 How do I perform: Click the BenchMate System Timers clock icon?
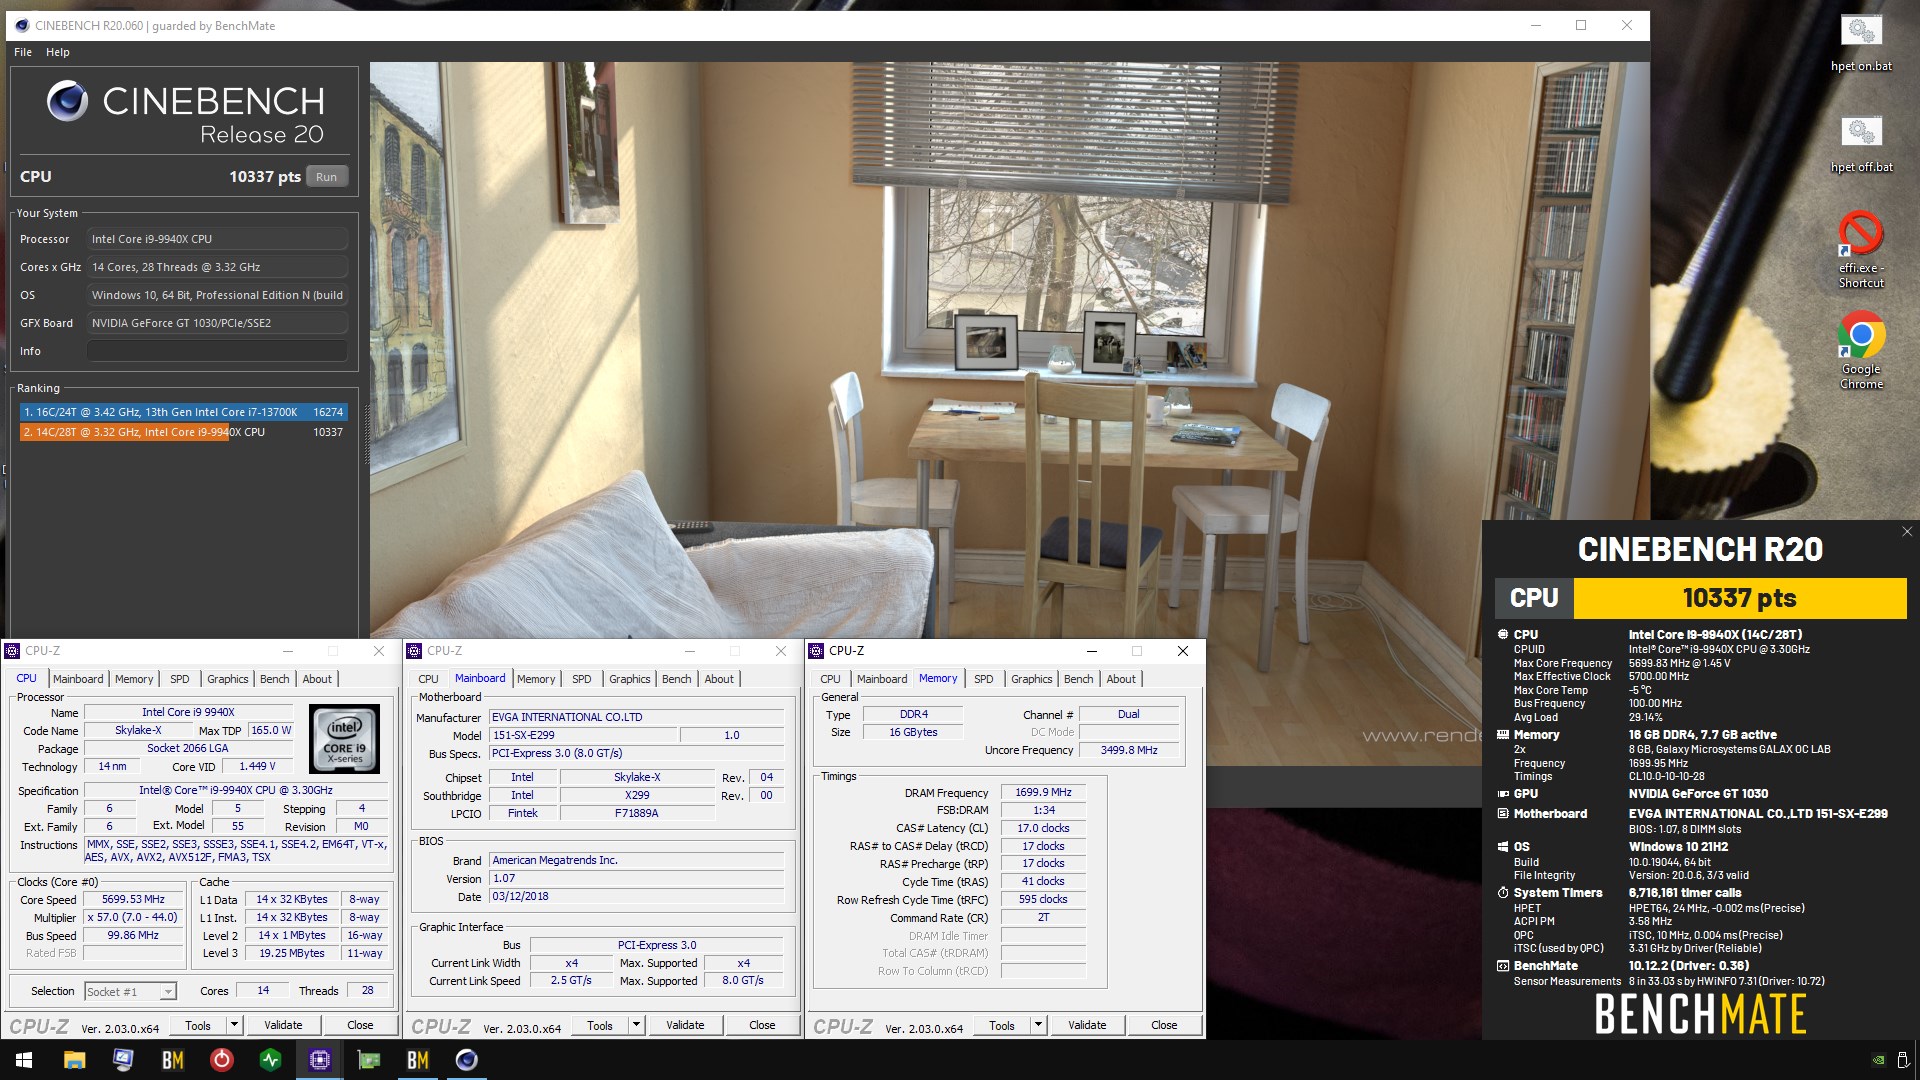point(1503,893)
